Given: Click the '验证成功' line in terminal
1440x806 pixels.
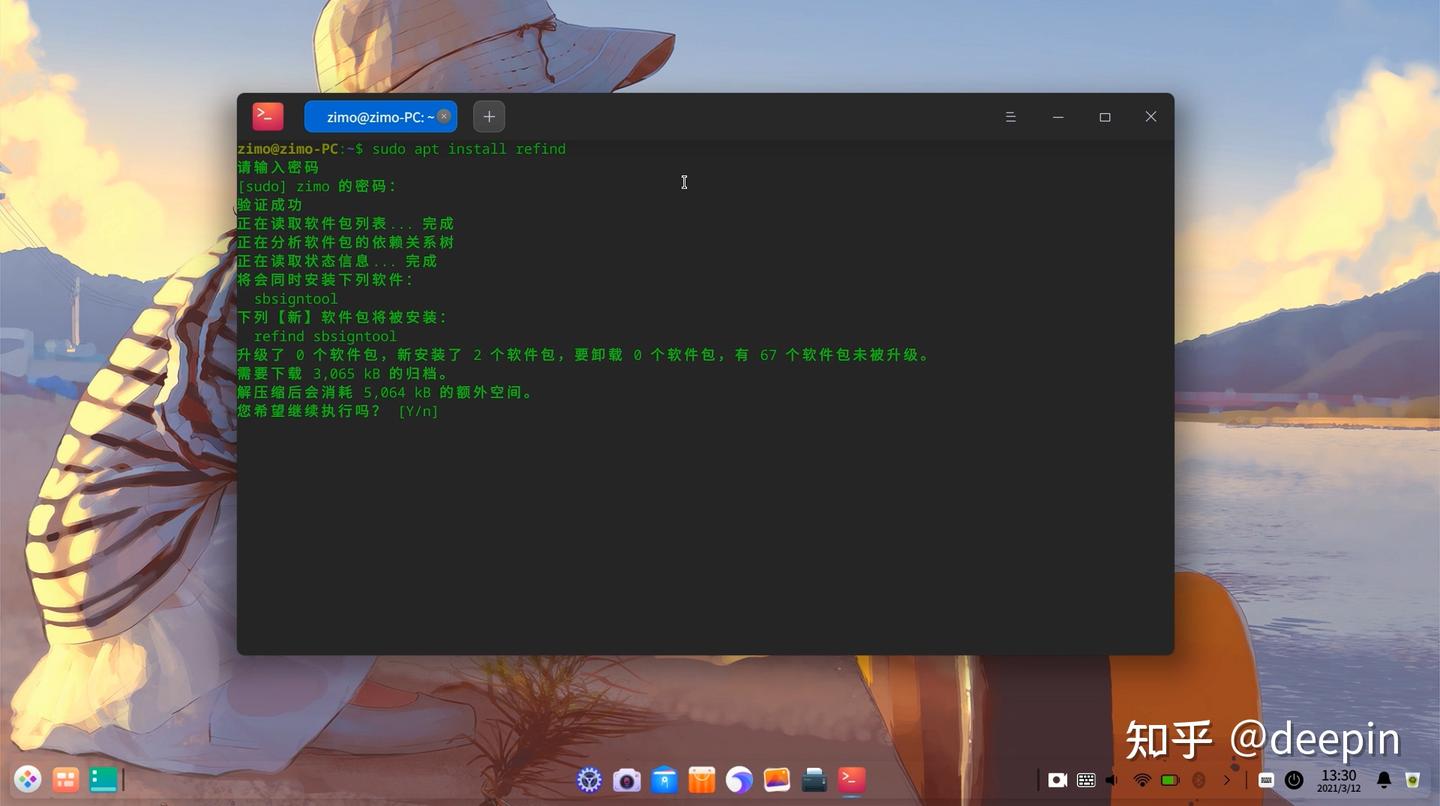Looking at the screenshot, I should coord(269,205).
